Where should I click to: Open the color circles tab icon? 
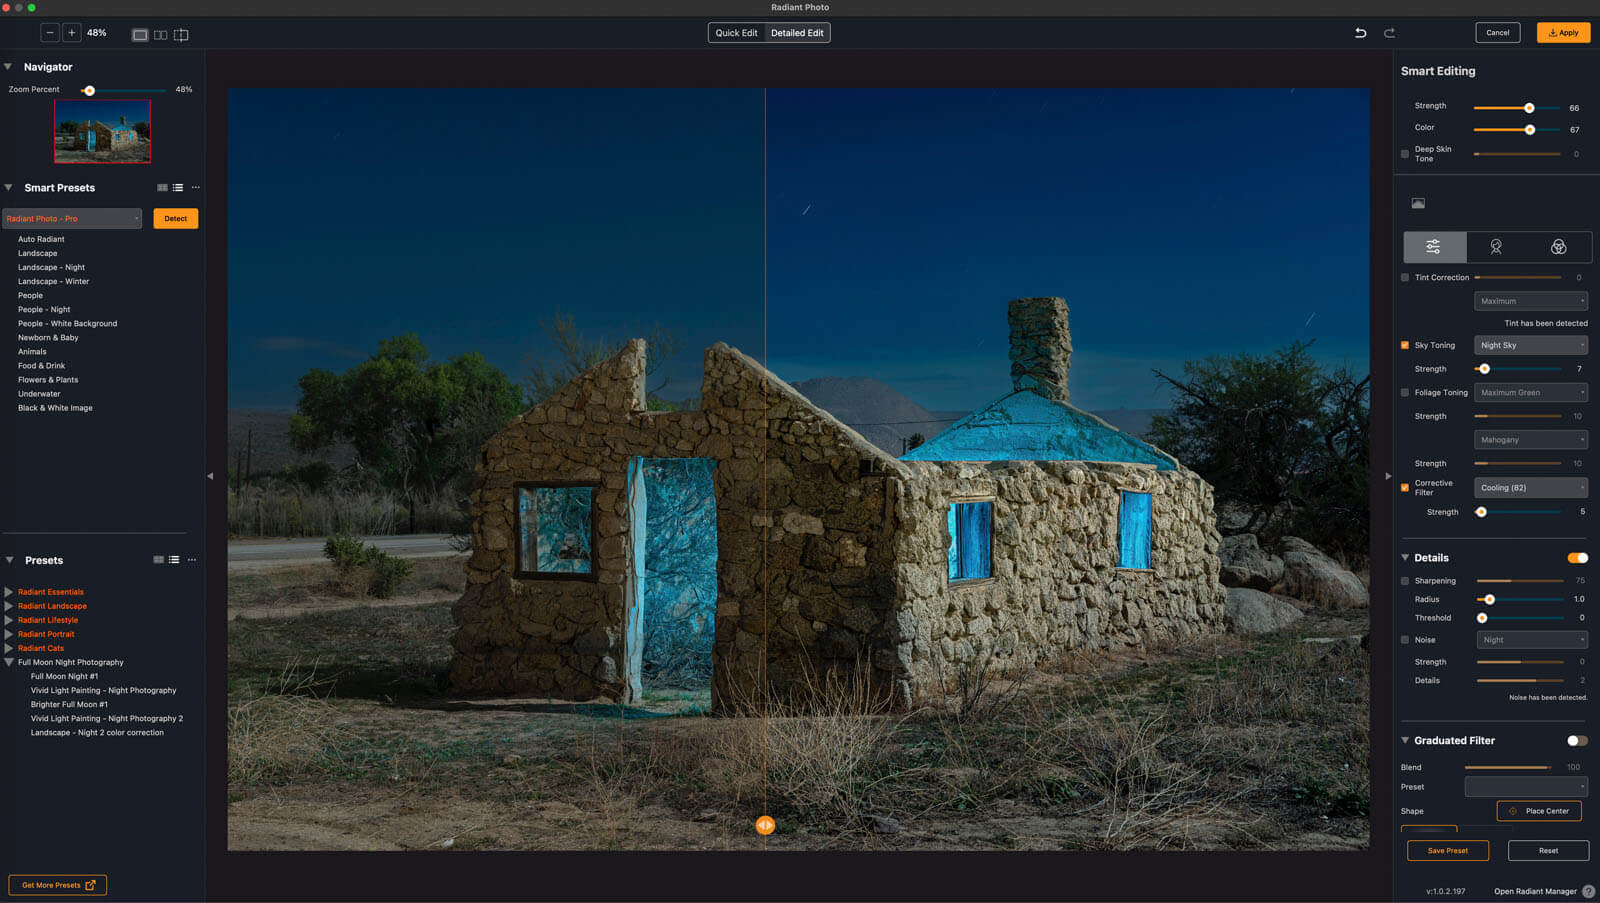pyautogui.click(x=1558, y=247)
